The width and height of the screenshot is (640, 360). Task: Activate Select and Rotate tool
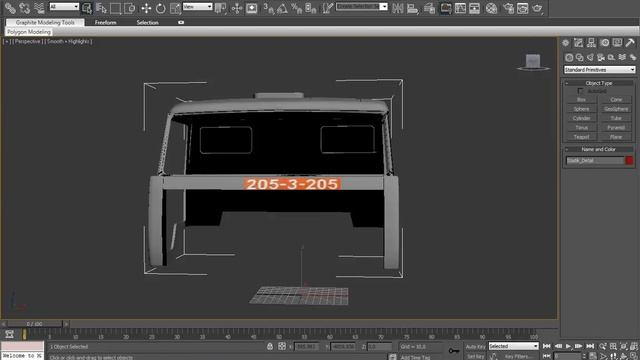pyautogui.click(x=160, y=8)
